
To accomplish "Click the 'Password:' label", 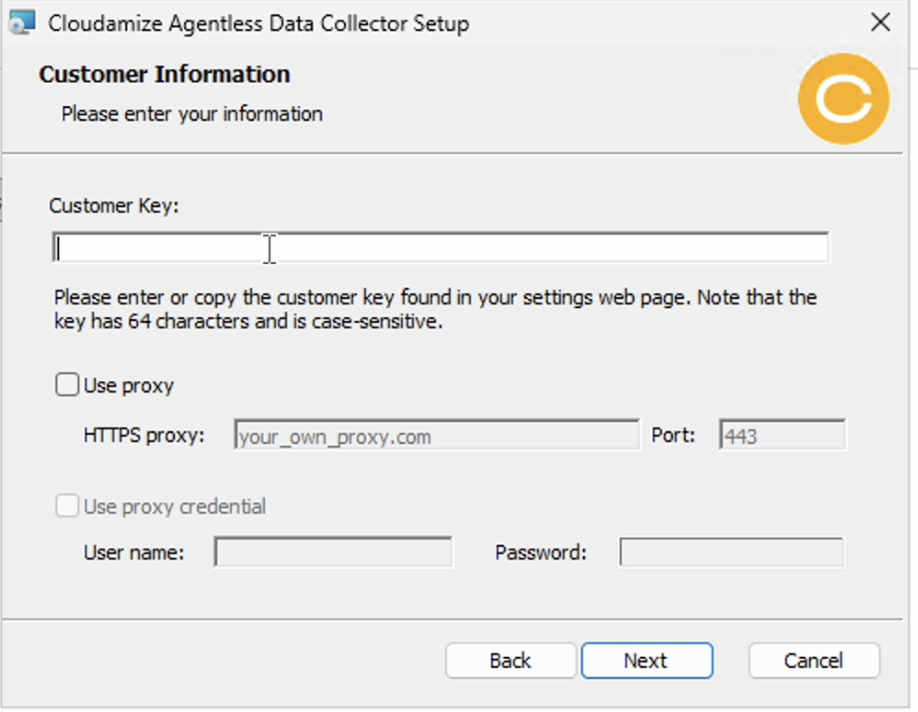I will [x=541, y=552].
